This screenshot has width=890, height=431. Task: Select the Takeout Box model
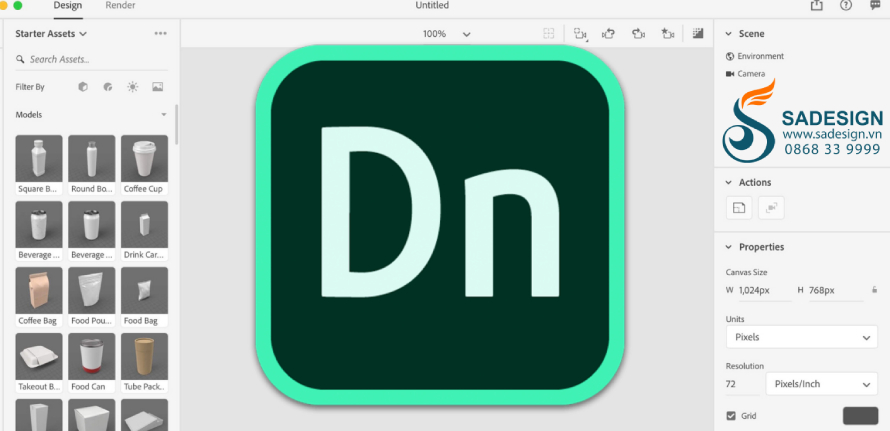coord(39,362)
